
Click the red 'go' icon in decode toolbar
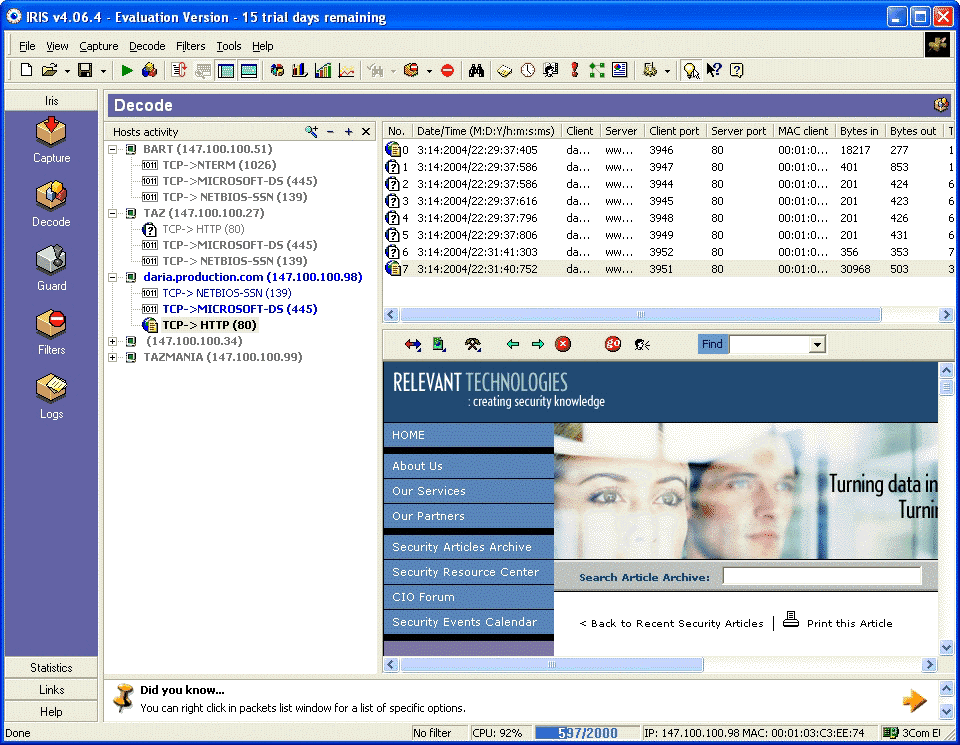click(x=613, y=344)
